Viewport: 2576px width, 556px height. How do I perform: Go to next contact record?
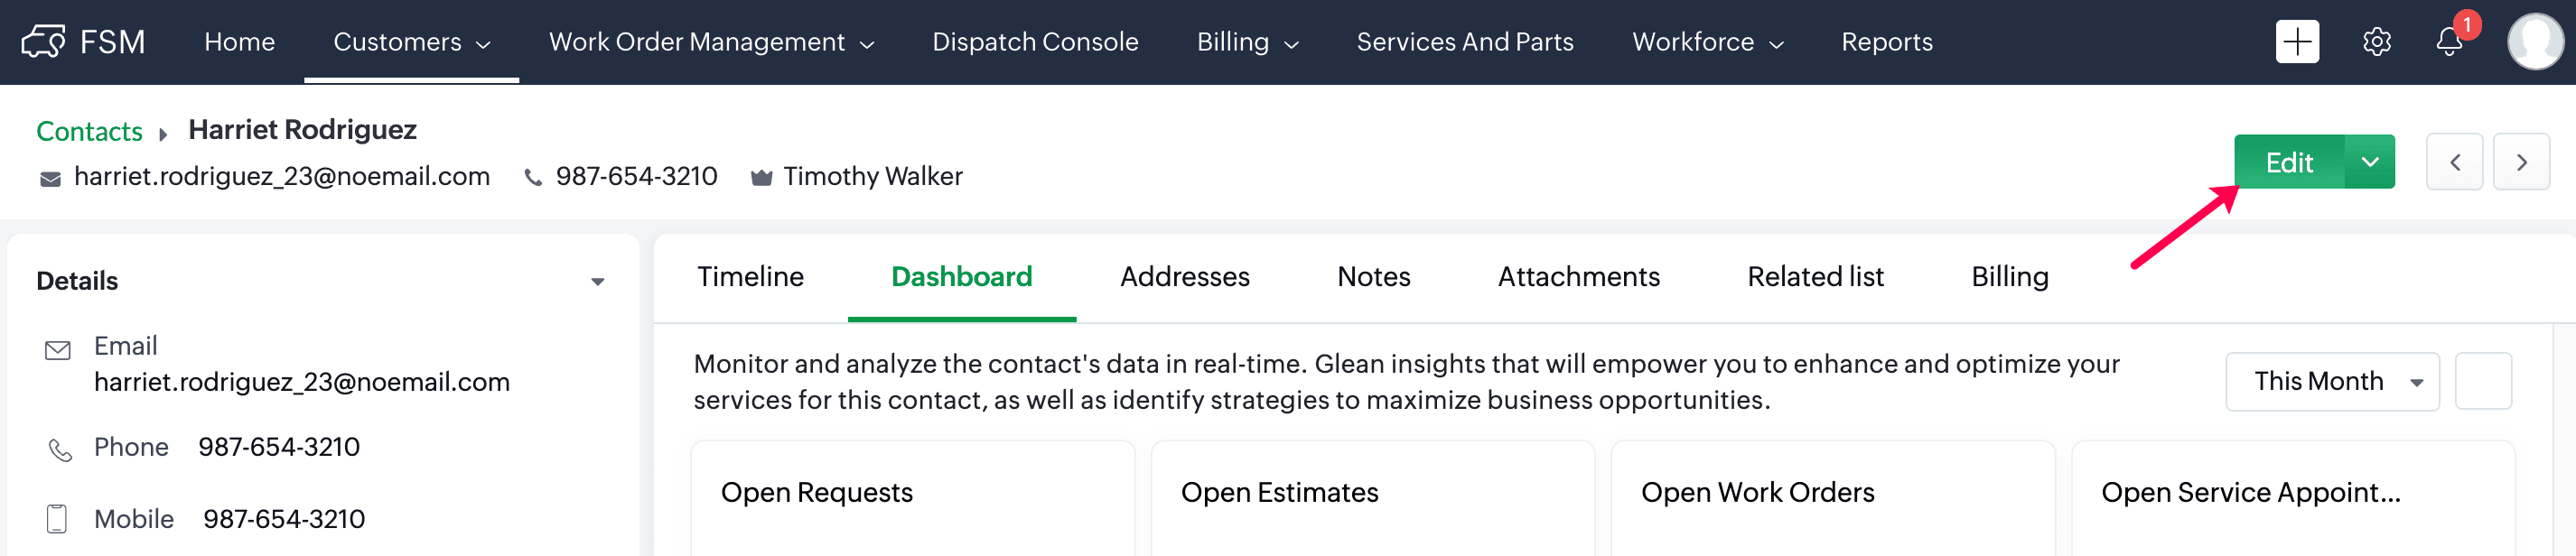pos(2521,162)
